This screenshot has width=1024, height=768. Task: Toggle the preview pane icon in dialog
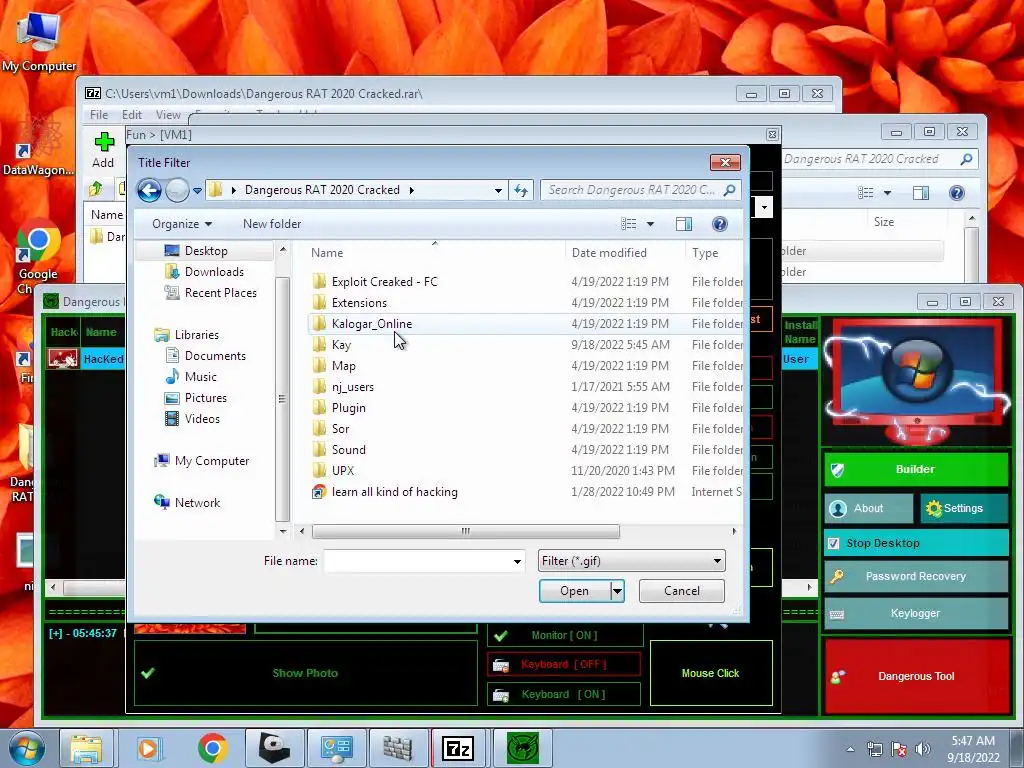point(684,224)
